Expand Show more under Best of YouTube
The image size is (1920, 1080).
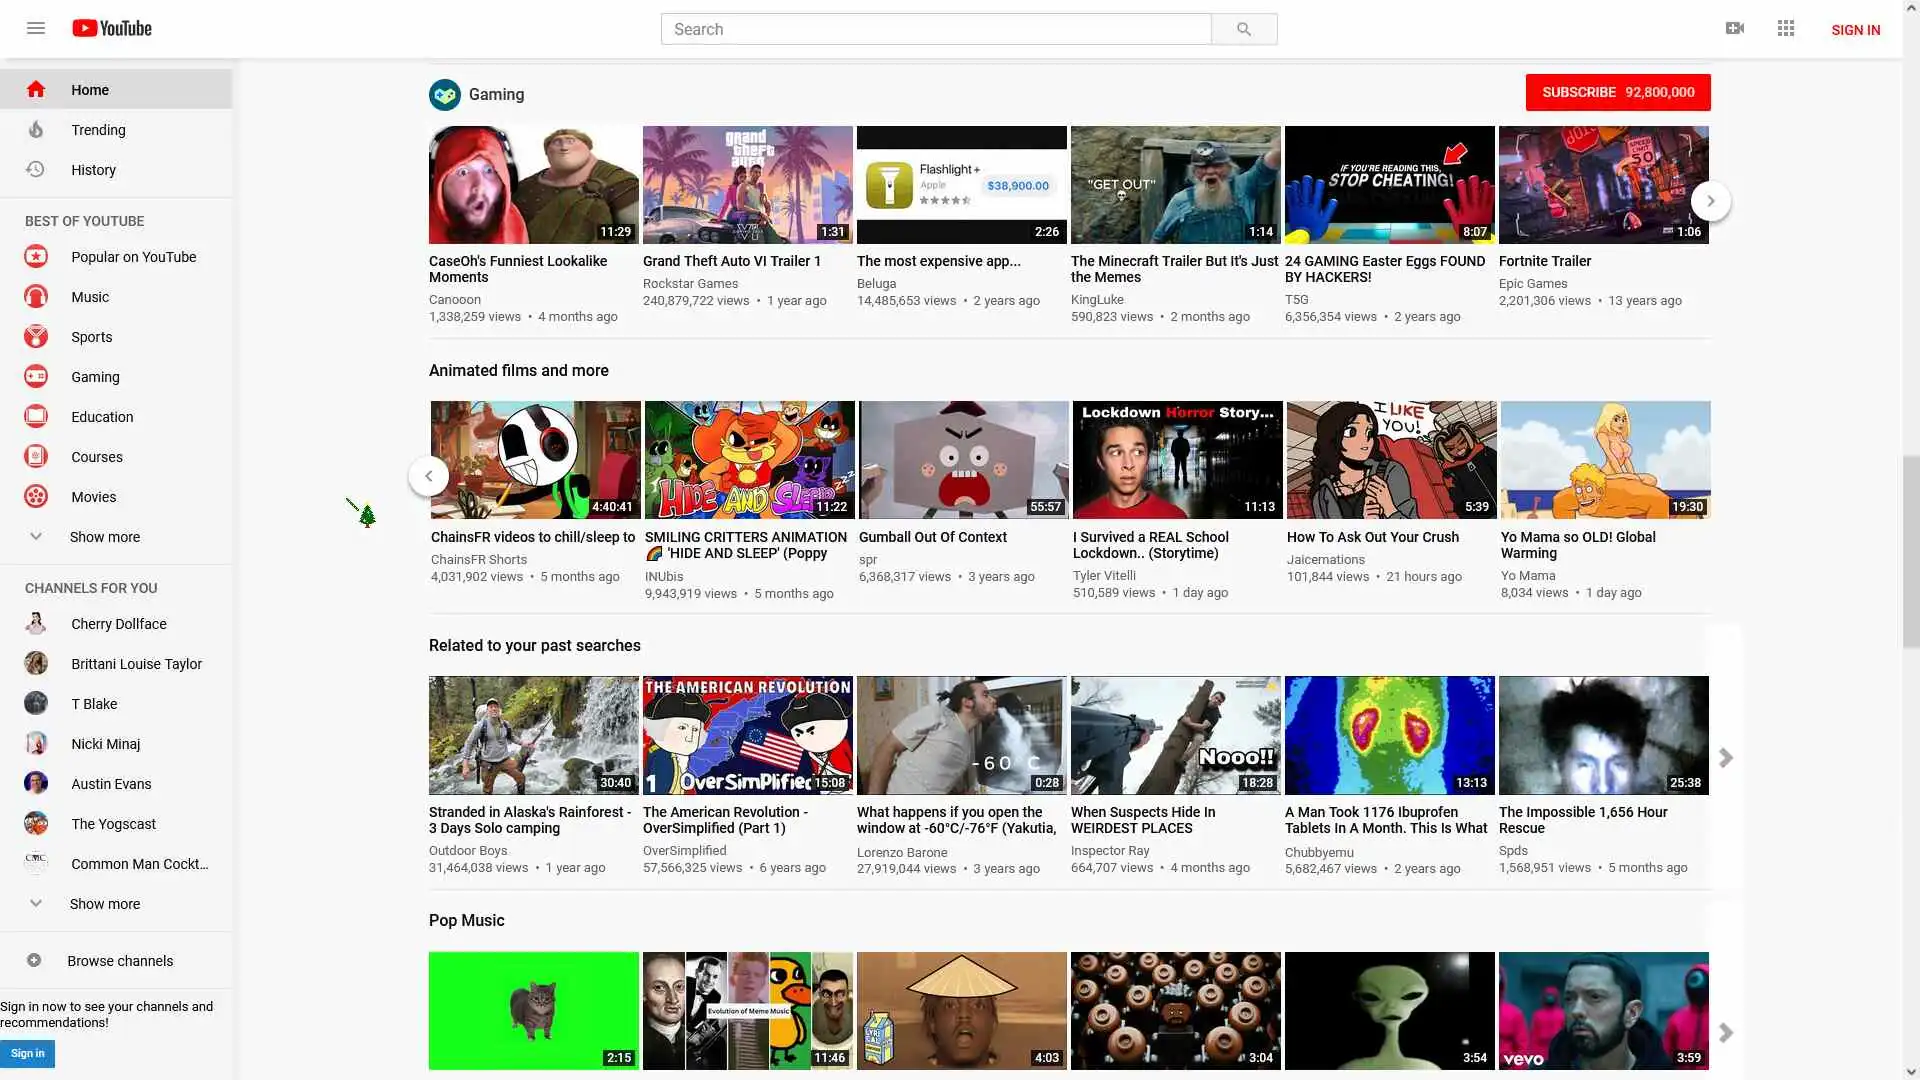coord(104,537)
